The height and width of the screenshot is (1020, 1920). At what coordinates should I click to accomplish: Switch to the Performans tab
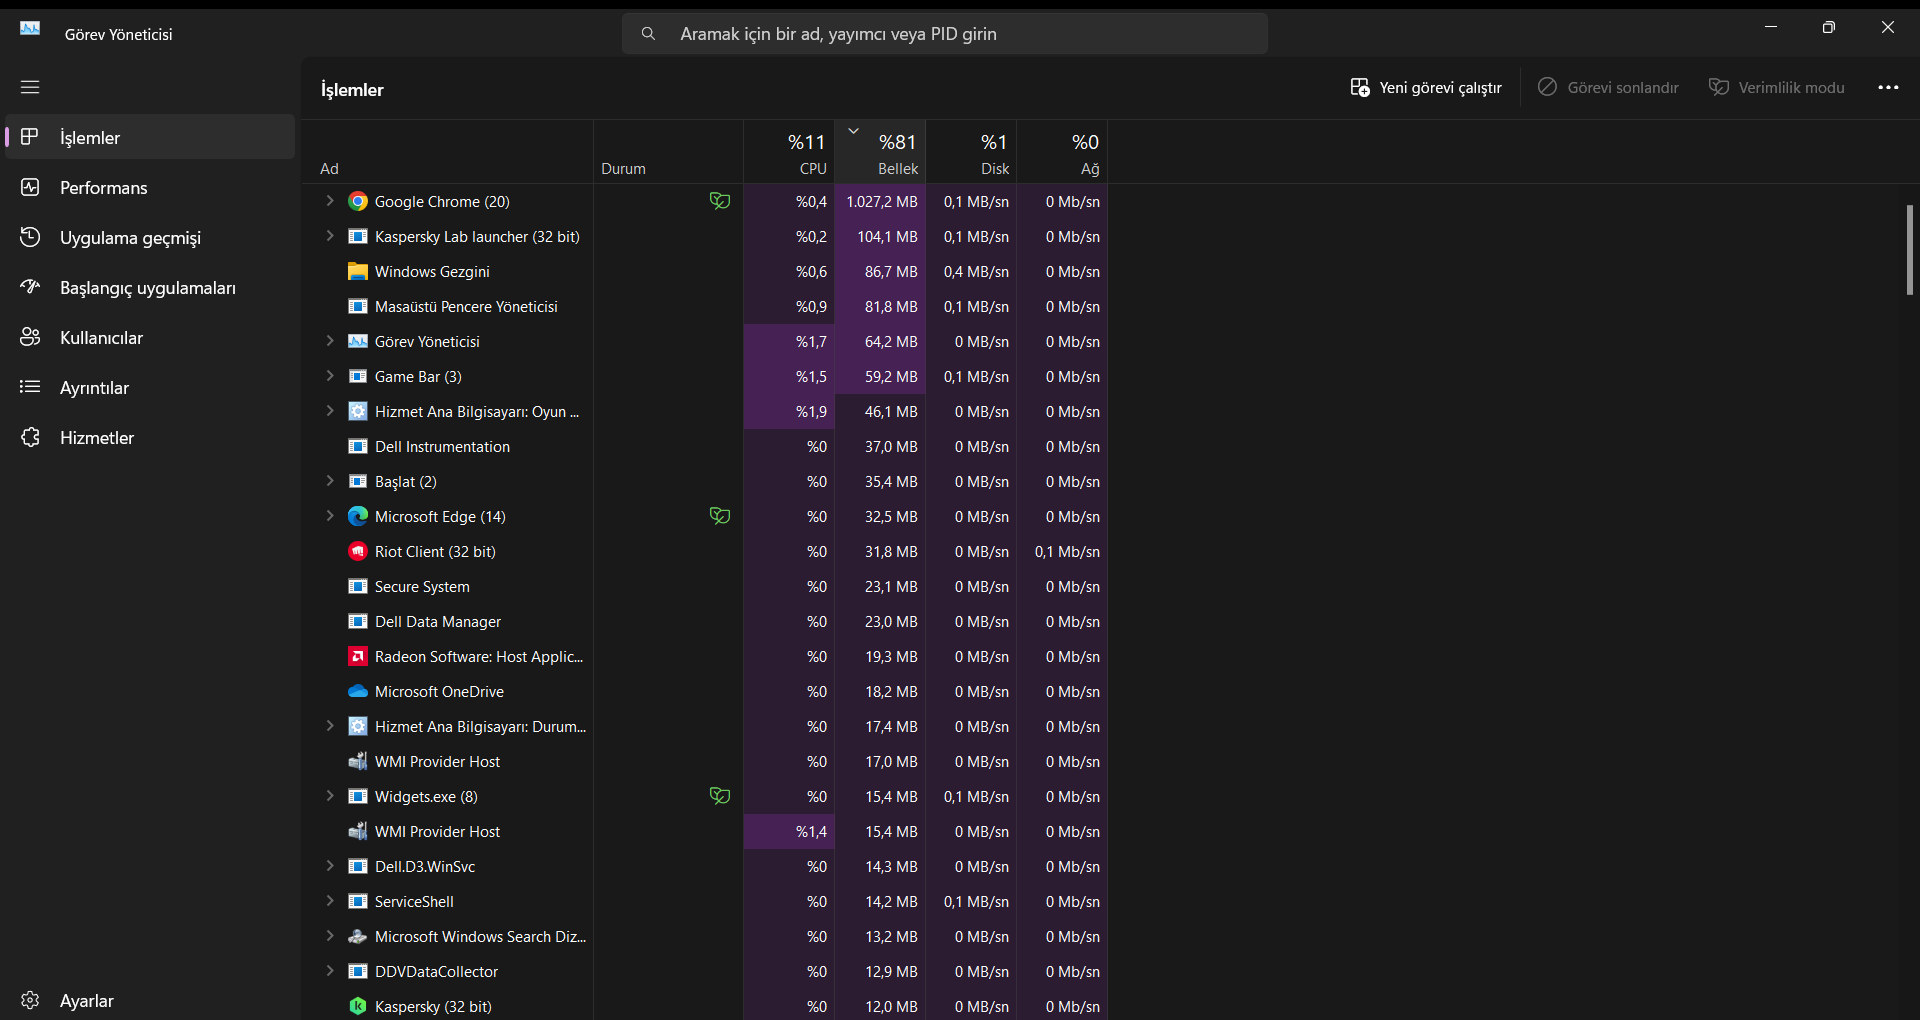pyautogui.click(x=150, y=187)
